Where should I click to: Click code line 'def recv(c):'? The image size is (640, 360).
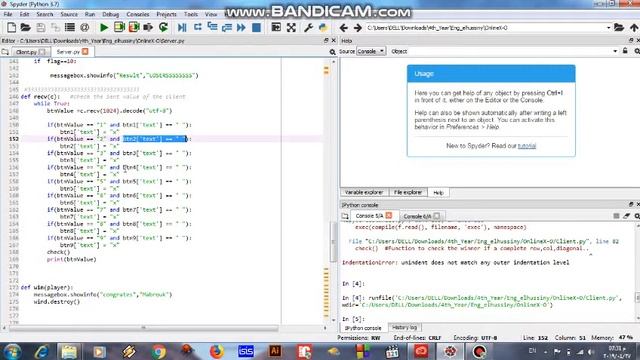coord(40,97)
